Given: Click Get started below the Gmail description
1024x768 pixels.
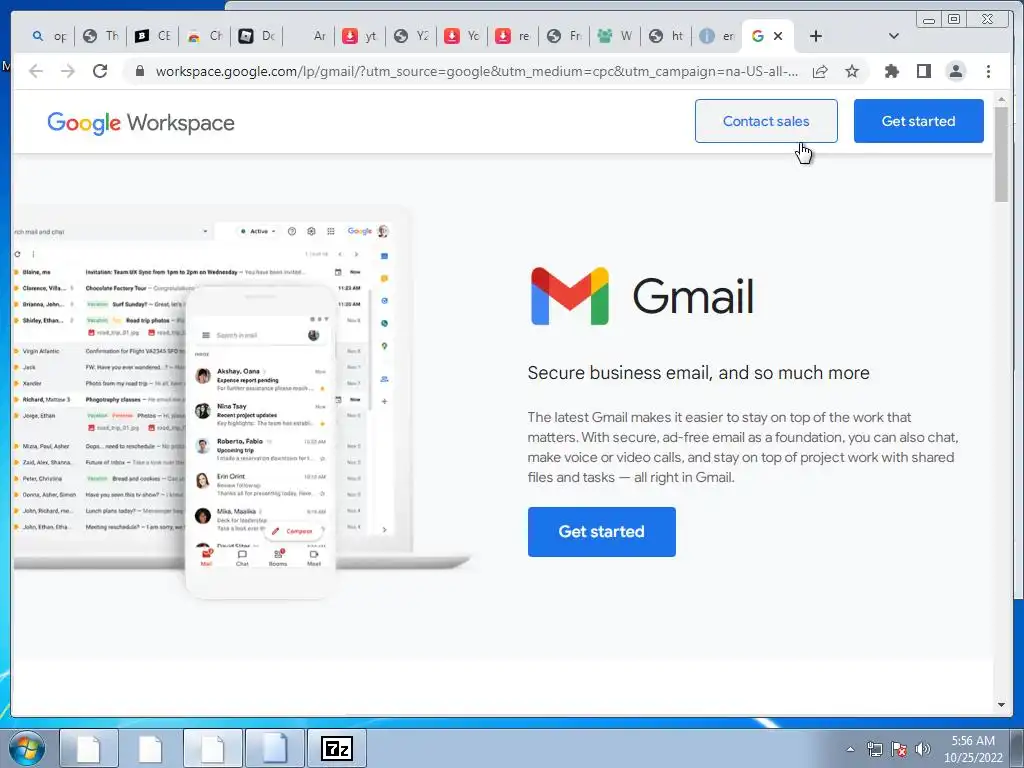Looking at the screenshot, I should pyautogui.click(x=601, y=532).
